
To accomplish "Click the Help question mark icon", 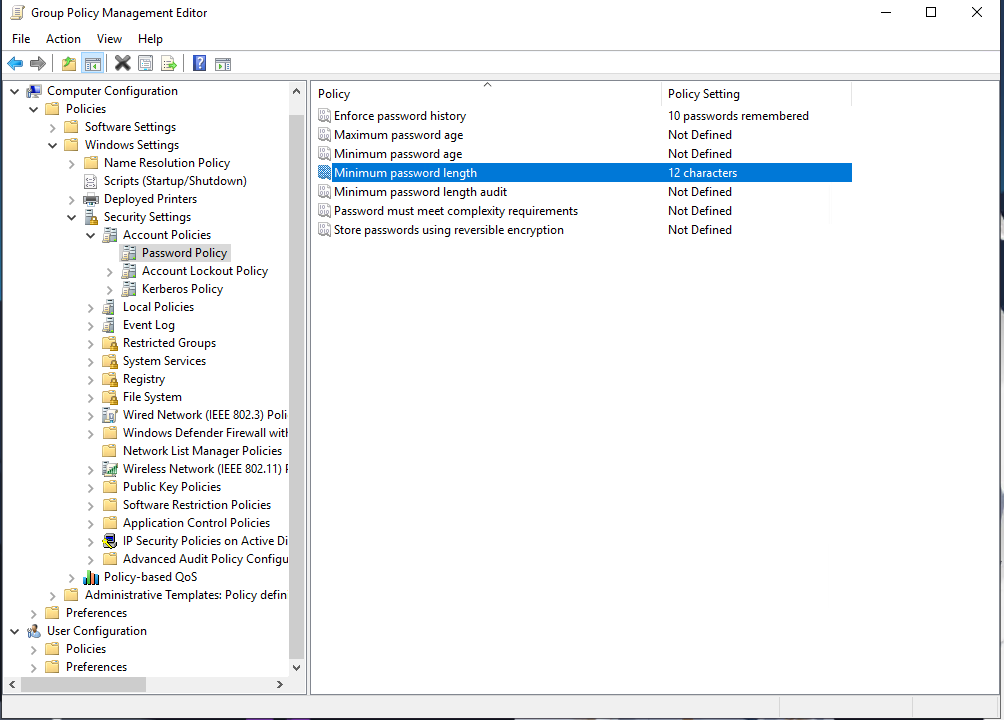I will tap(198, 63).
